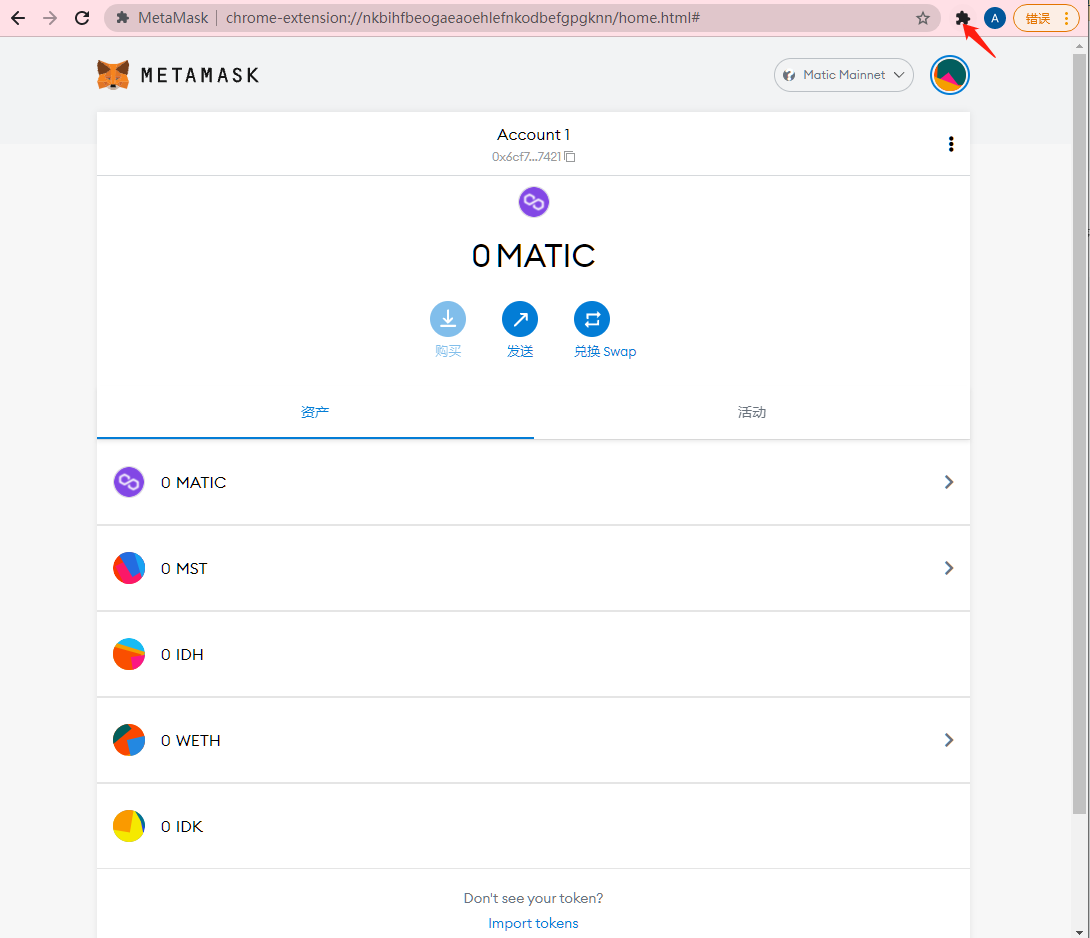Click the Import tokens link
1090x938 pixels.
pyautogui.click(x=533, y=923)
